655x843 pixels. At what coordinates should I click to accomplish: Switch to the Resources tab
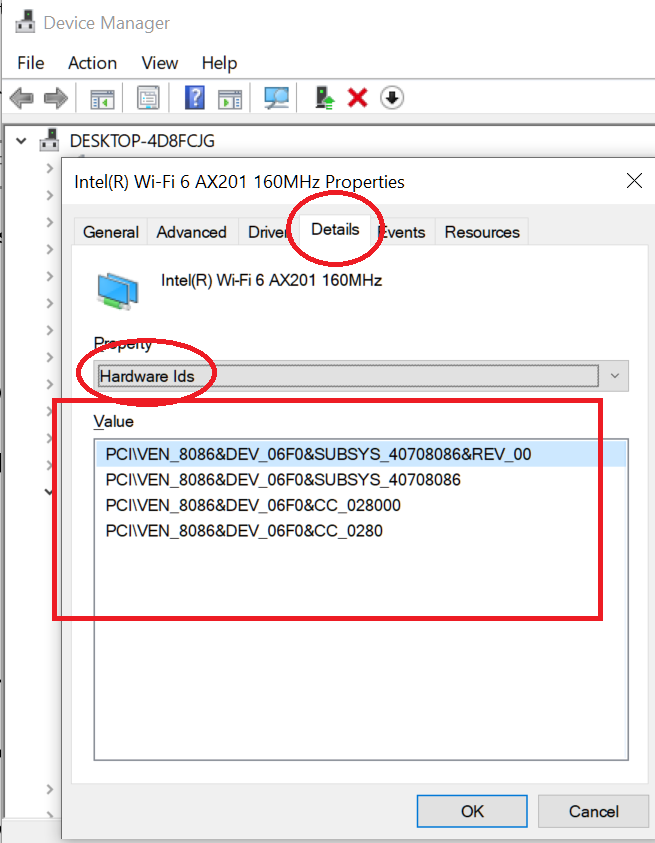click(482, 232)
